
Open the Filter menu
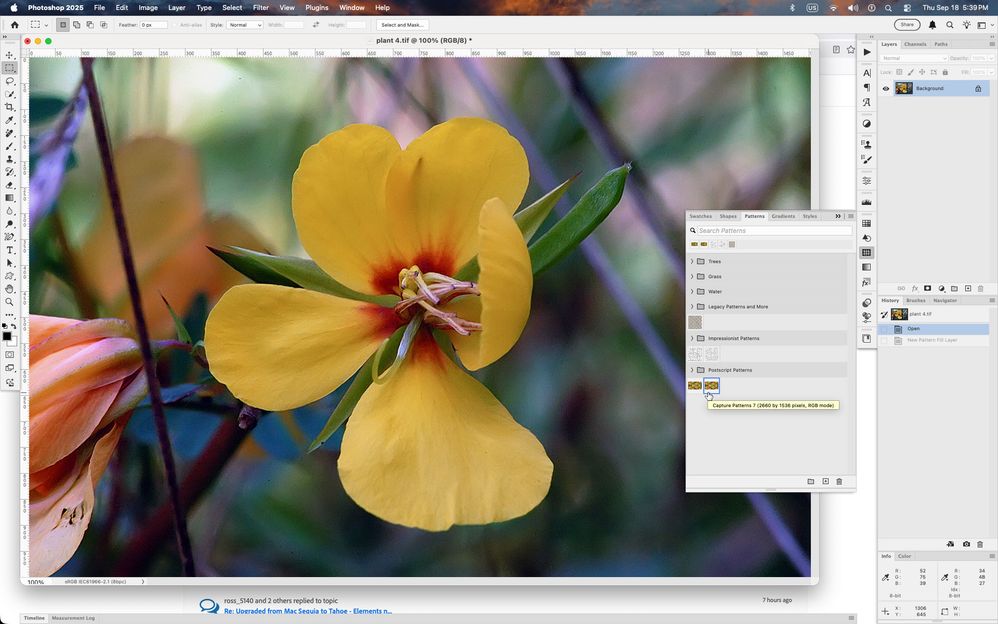[260, 7]
